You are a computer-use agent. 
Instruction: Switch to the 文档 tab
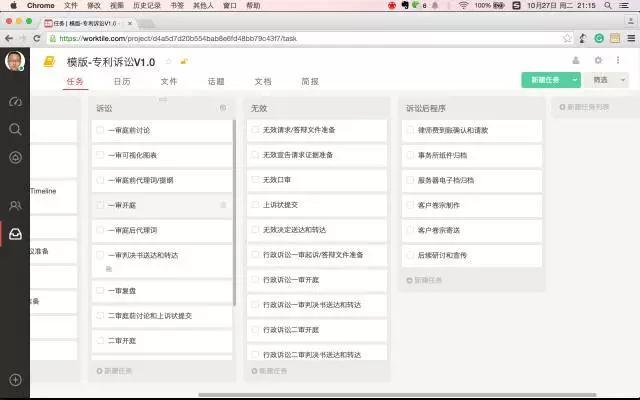263,81
